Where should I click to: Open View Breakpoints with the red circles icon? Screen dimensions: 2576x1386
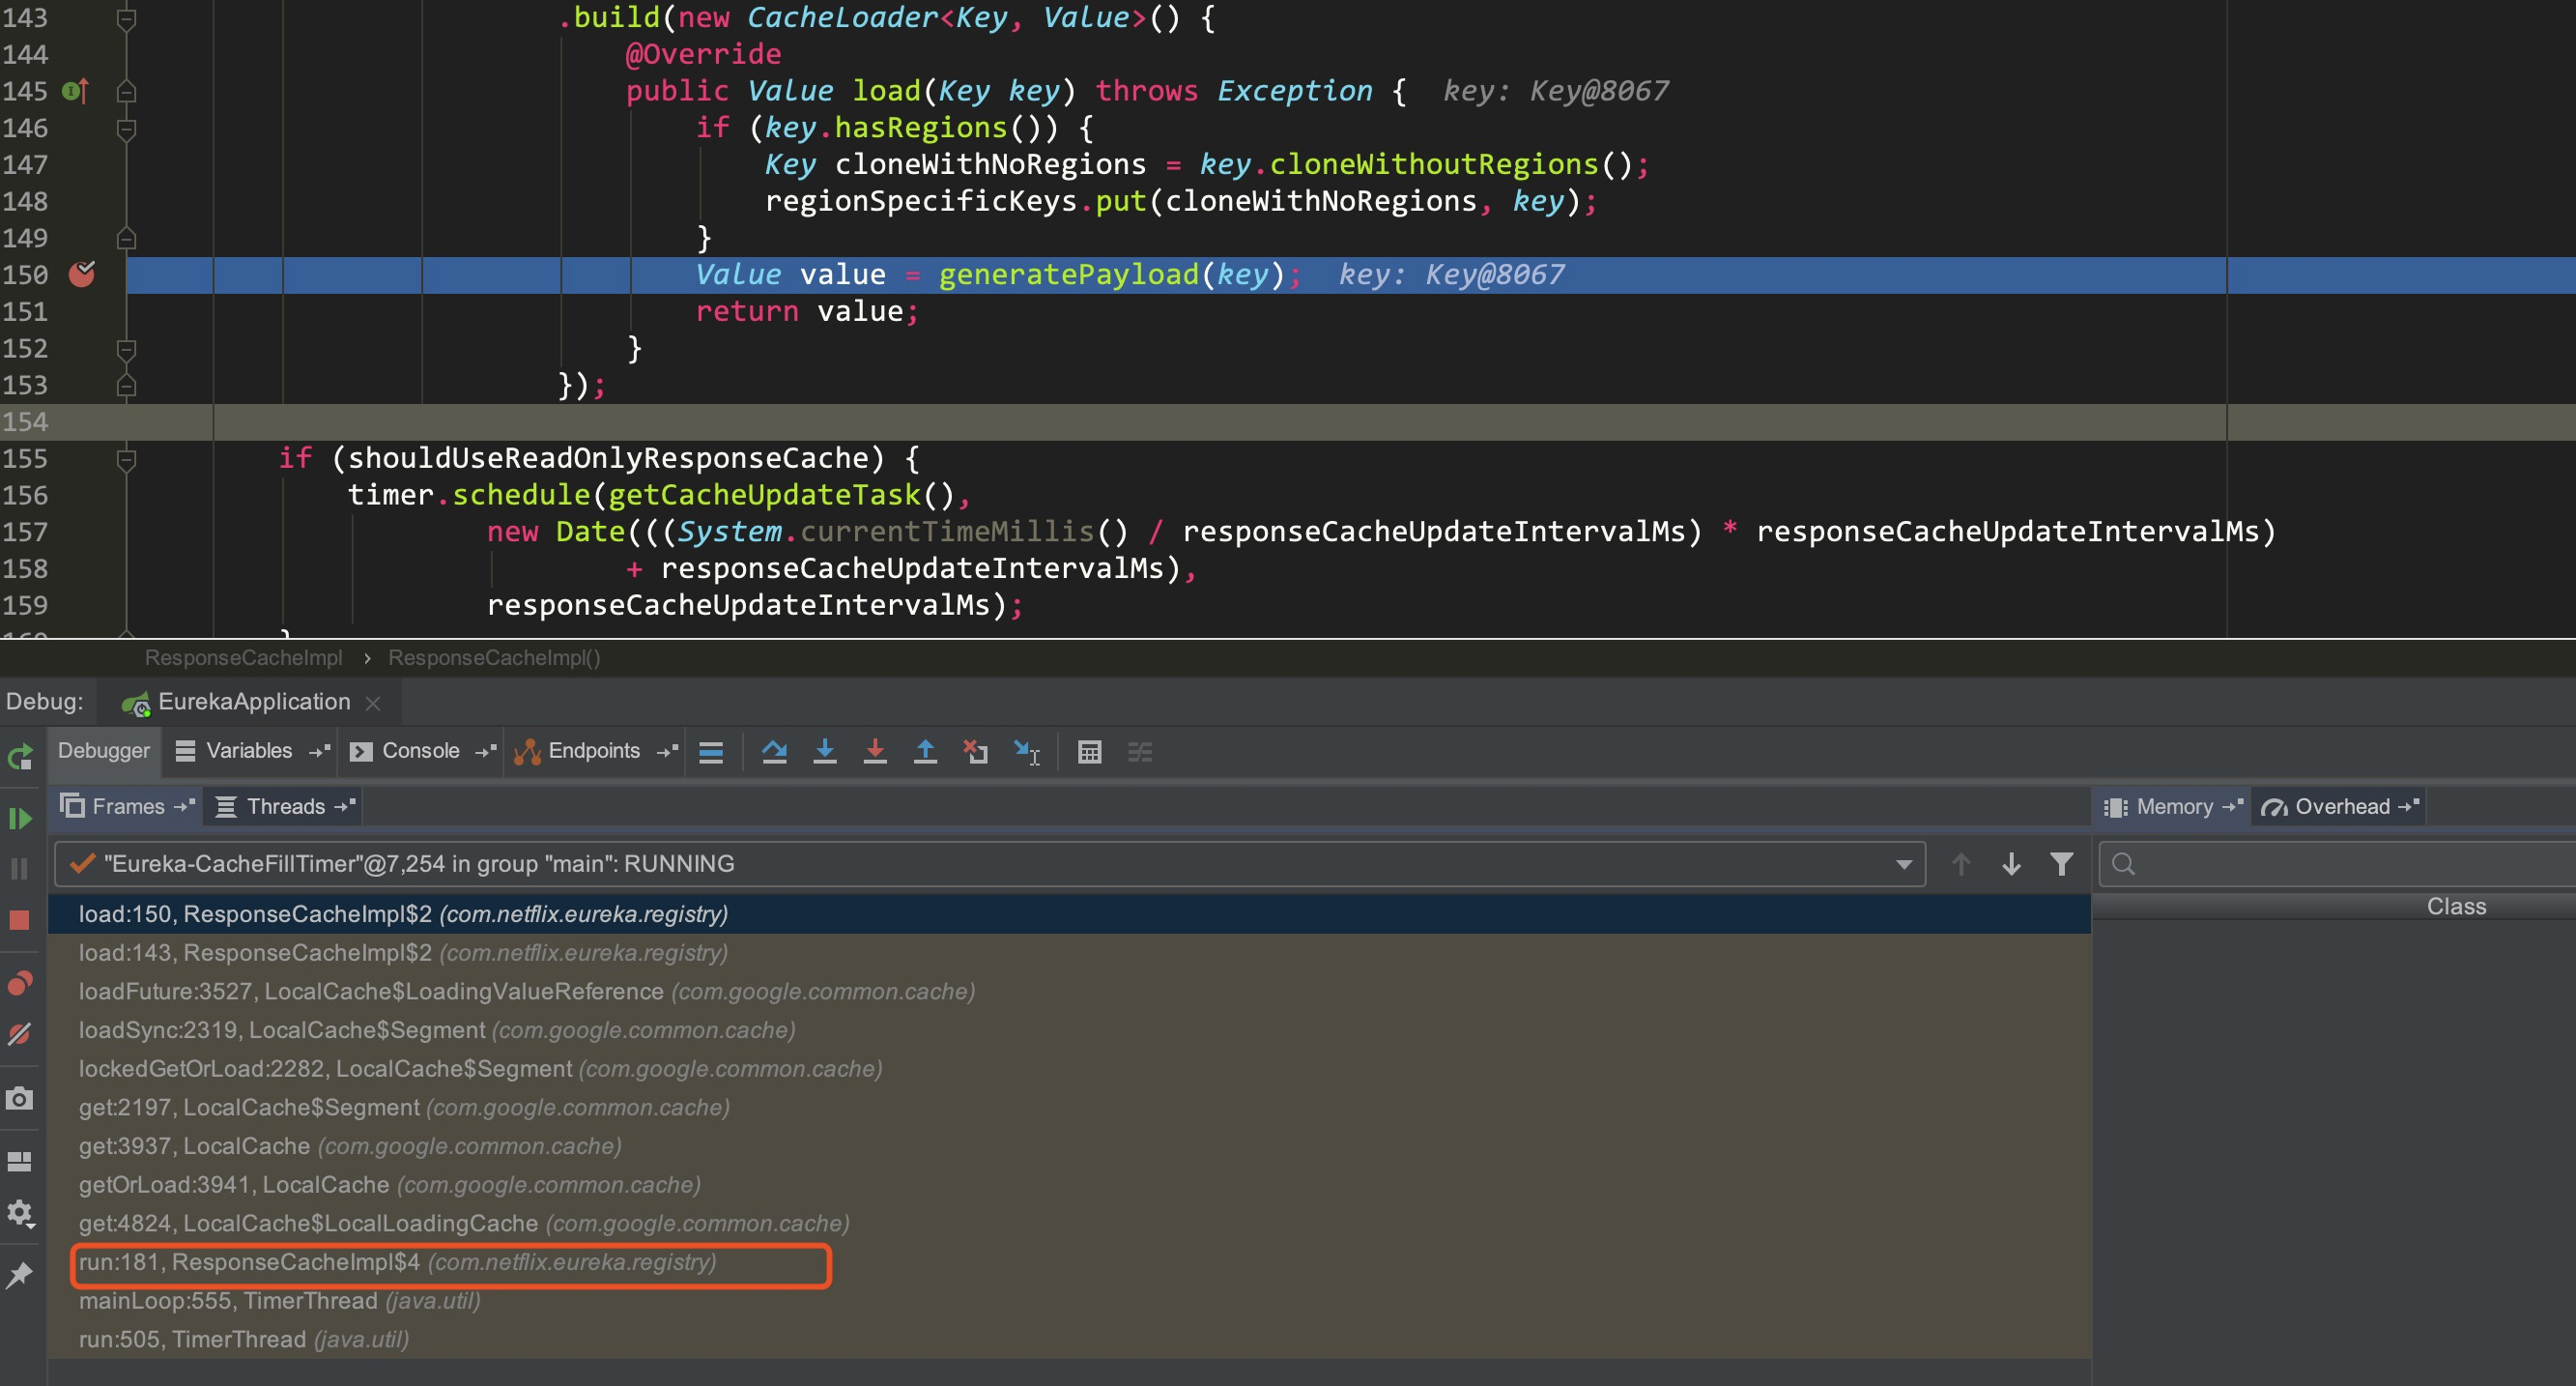[20, 984]
